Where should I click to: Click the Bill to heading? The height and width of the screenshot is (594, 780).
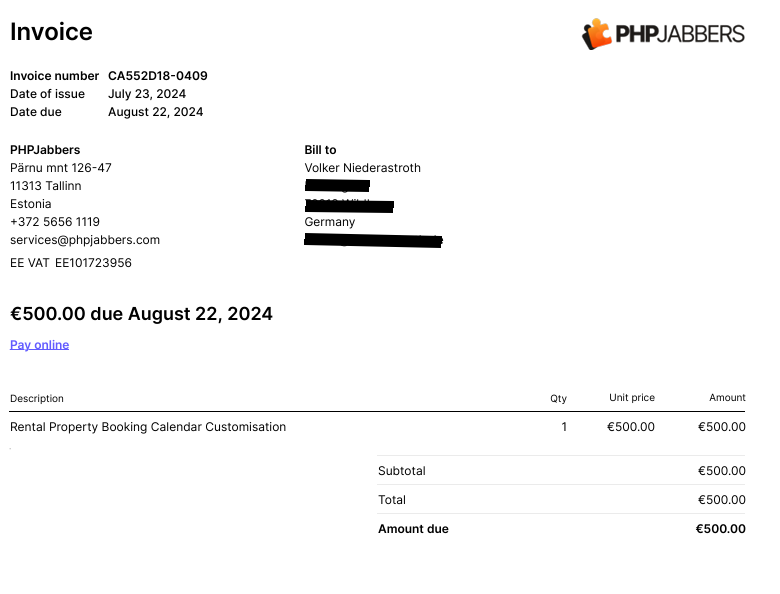pos(320,150)
